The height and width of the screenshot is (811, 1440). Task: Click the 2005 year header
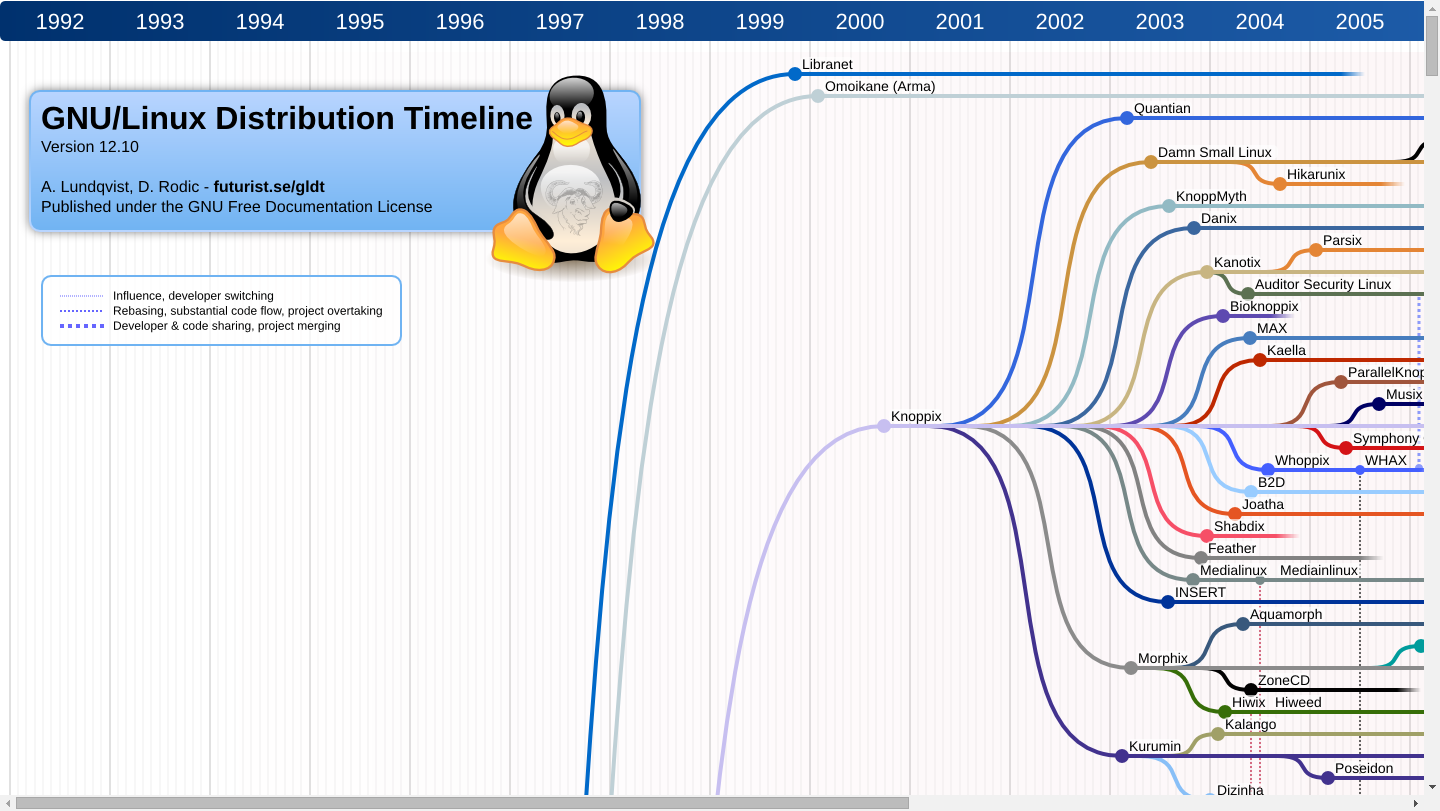(x=1360, y=21)
